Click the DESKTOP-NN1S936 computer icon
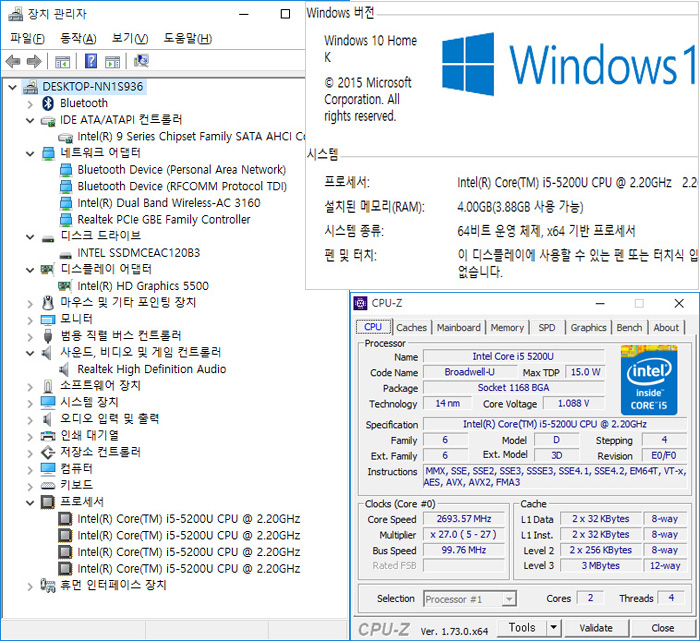Viewport: 700px width, 643px height. coord(30,87)
